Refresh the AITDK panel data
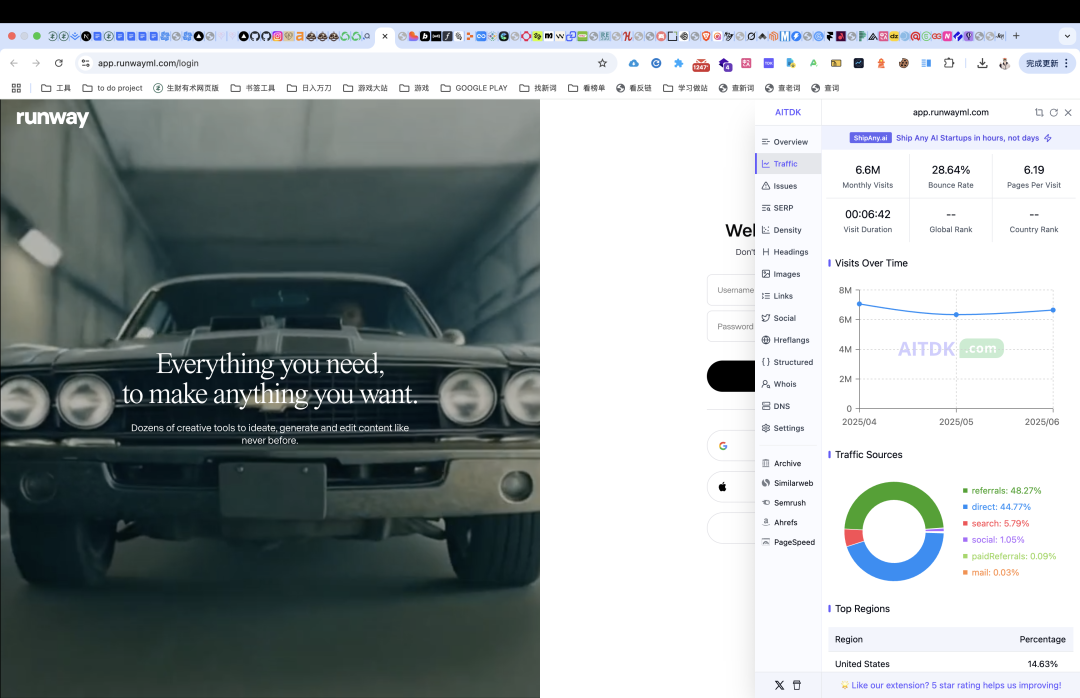The height and width of the screenshot is (698, 1080). (x=1053, y=112)
